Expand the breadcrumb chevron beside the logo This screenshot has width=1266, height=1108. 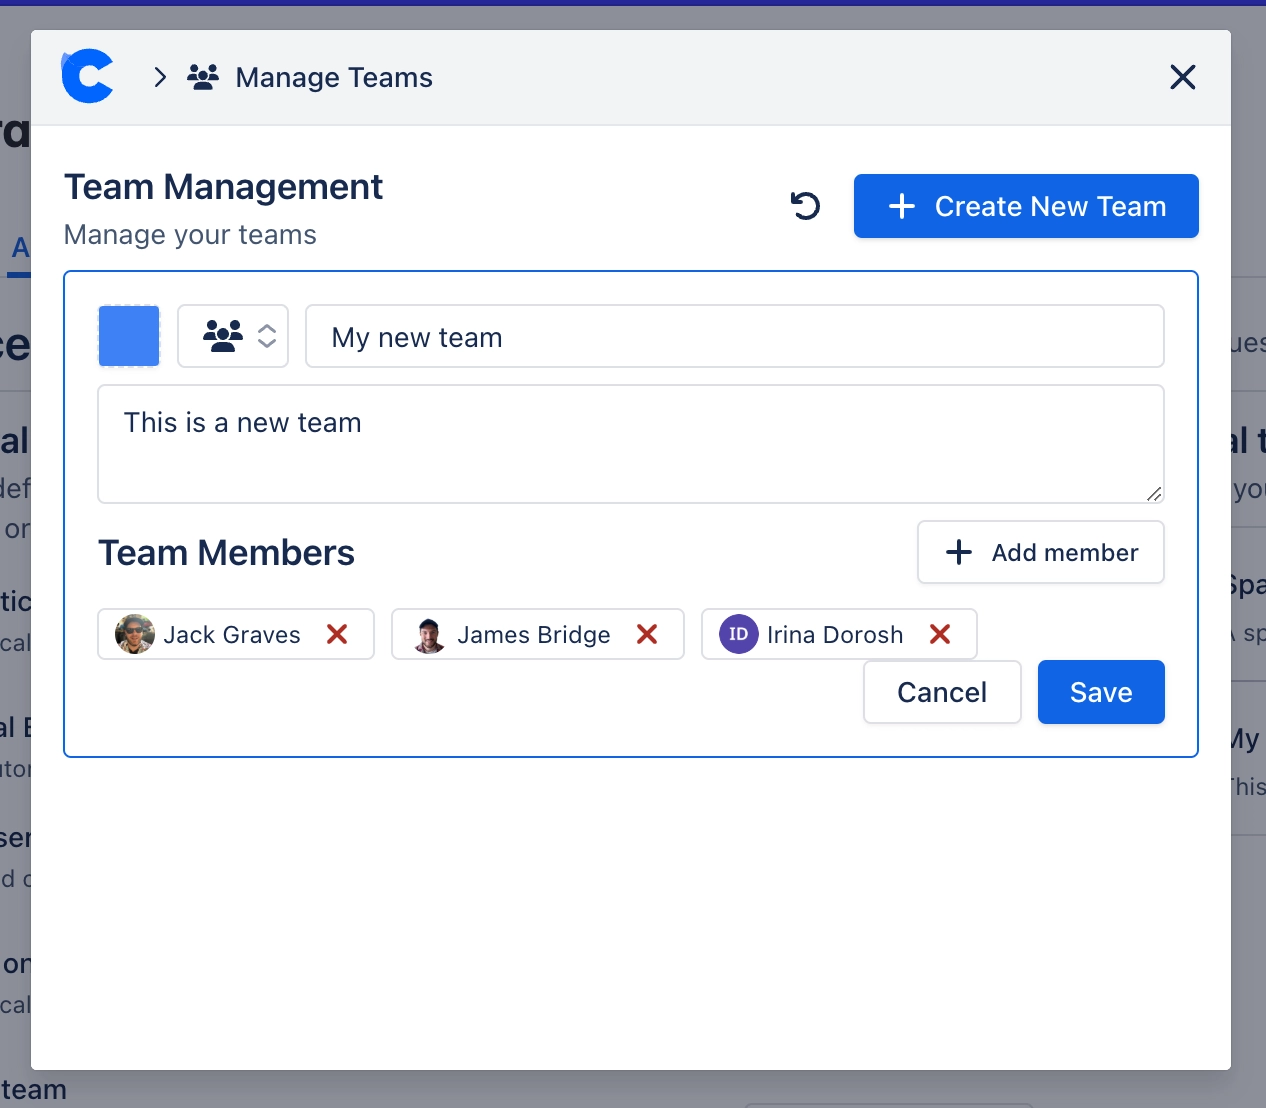[x=160, y=77]
